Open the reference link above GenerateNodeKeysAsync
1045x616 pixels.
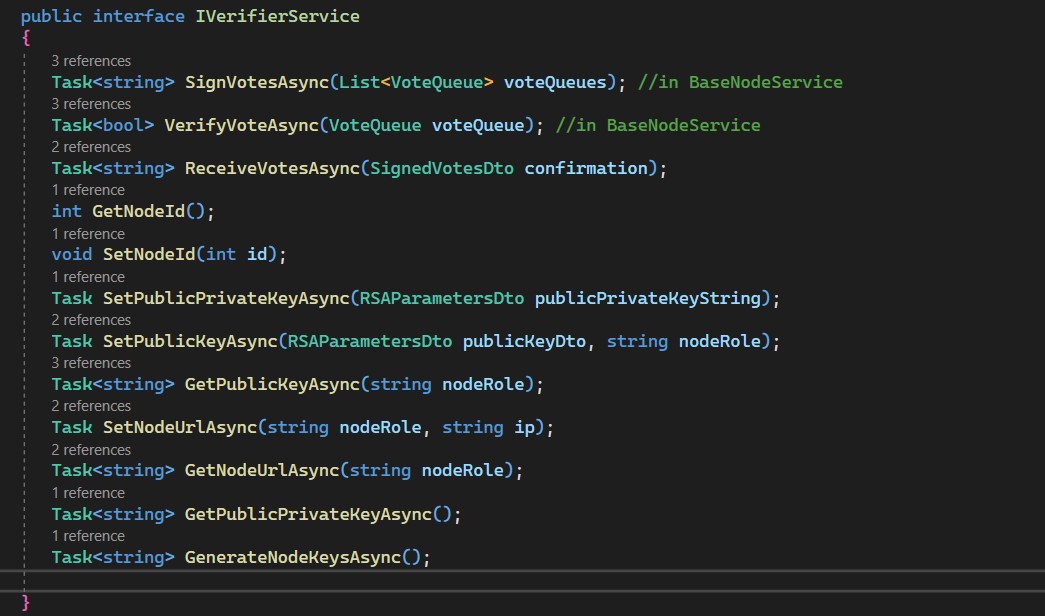88,536
